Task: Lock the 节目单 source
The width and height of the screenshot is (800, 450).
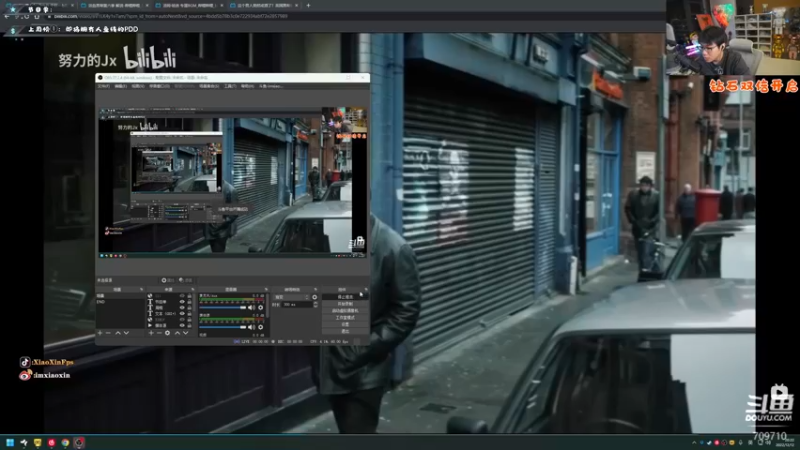Action: [x=189, y=302]
